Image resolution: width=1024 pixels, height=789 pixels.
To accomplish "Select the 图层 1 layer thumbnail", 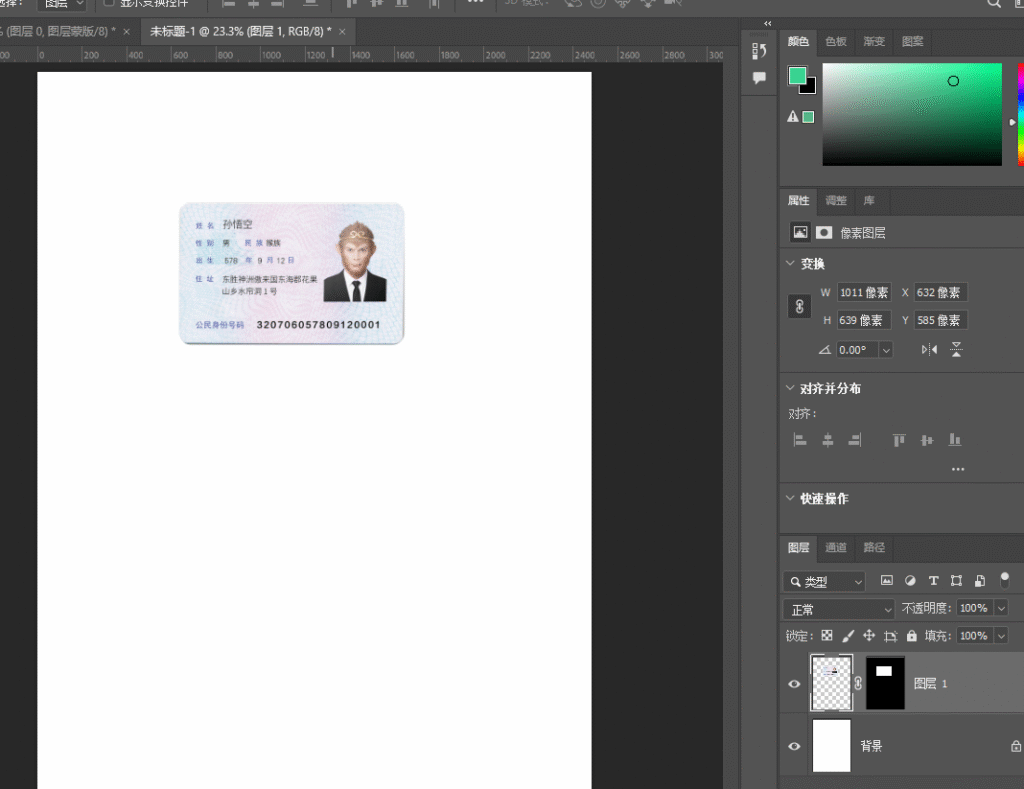I will click(831, 683).
